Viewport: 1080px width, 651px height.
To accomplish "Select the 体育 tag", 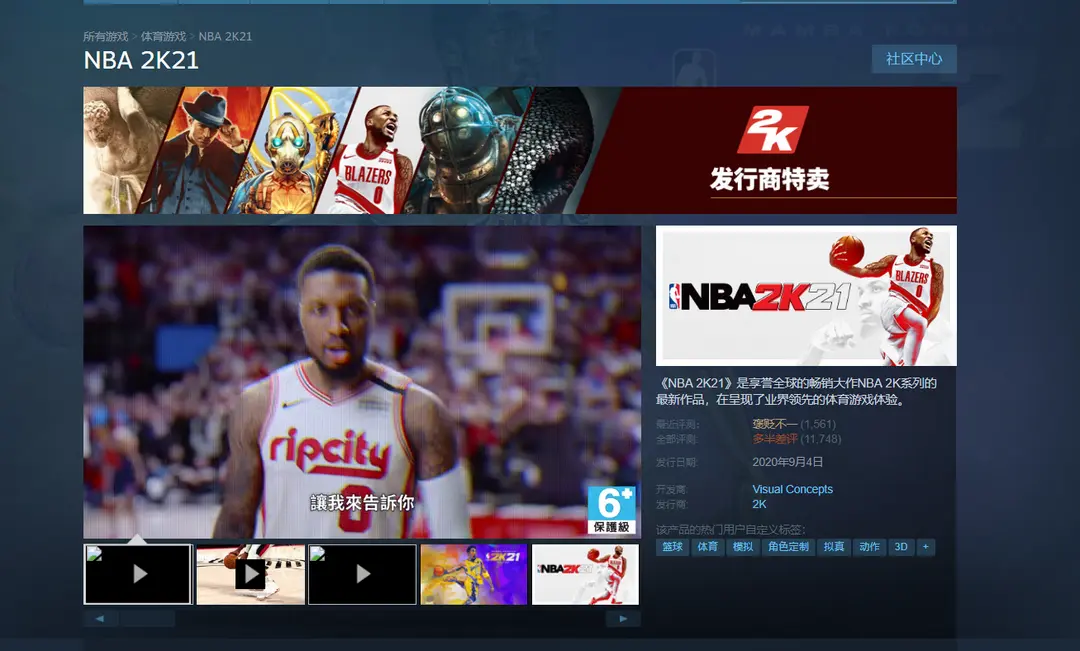I will point(707,547).
